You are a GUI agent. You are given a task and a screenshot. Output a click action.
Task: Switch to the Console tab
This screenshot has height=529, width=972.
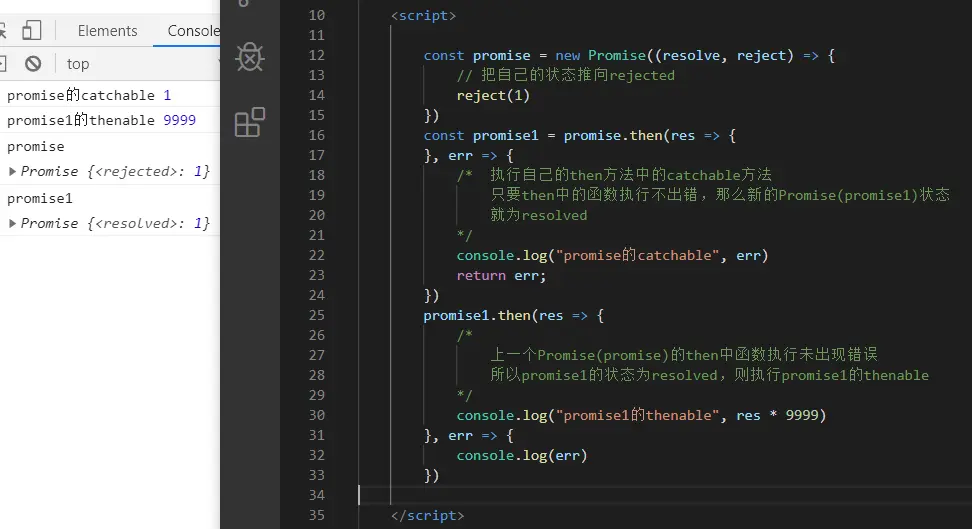coord(193,31)
